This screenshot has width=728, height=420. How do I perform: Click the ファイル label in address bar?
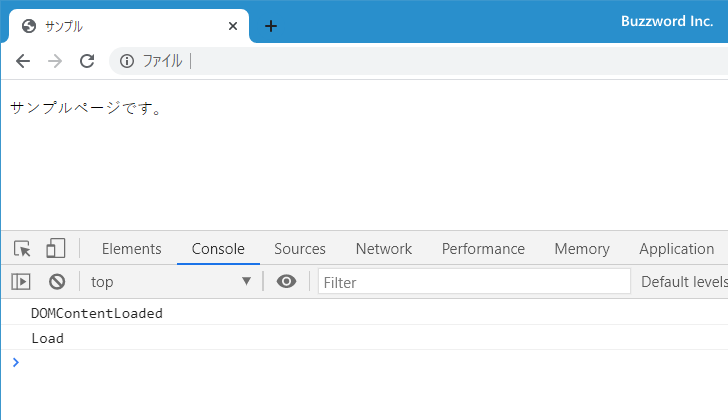[x=162, y=61]
